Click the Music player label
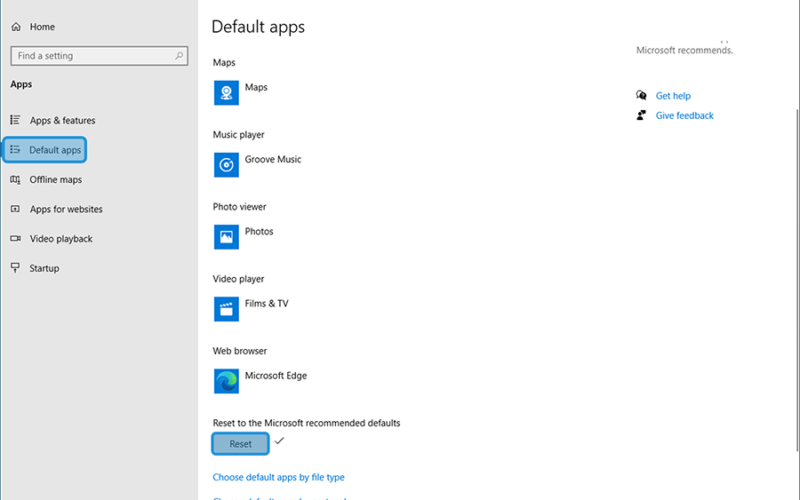 (x=238, y=135)
